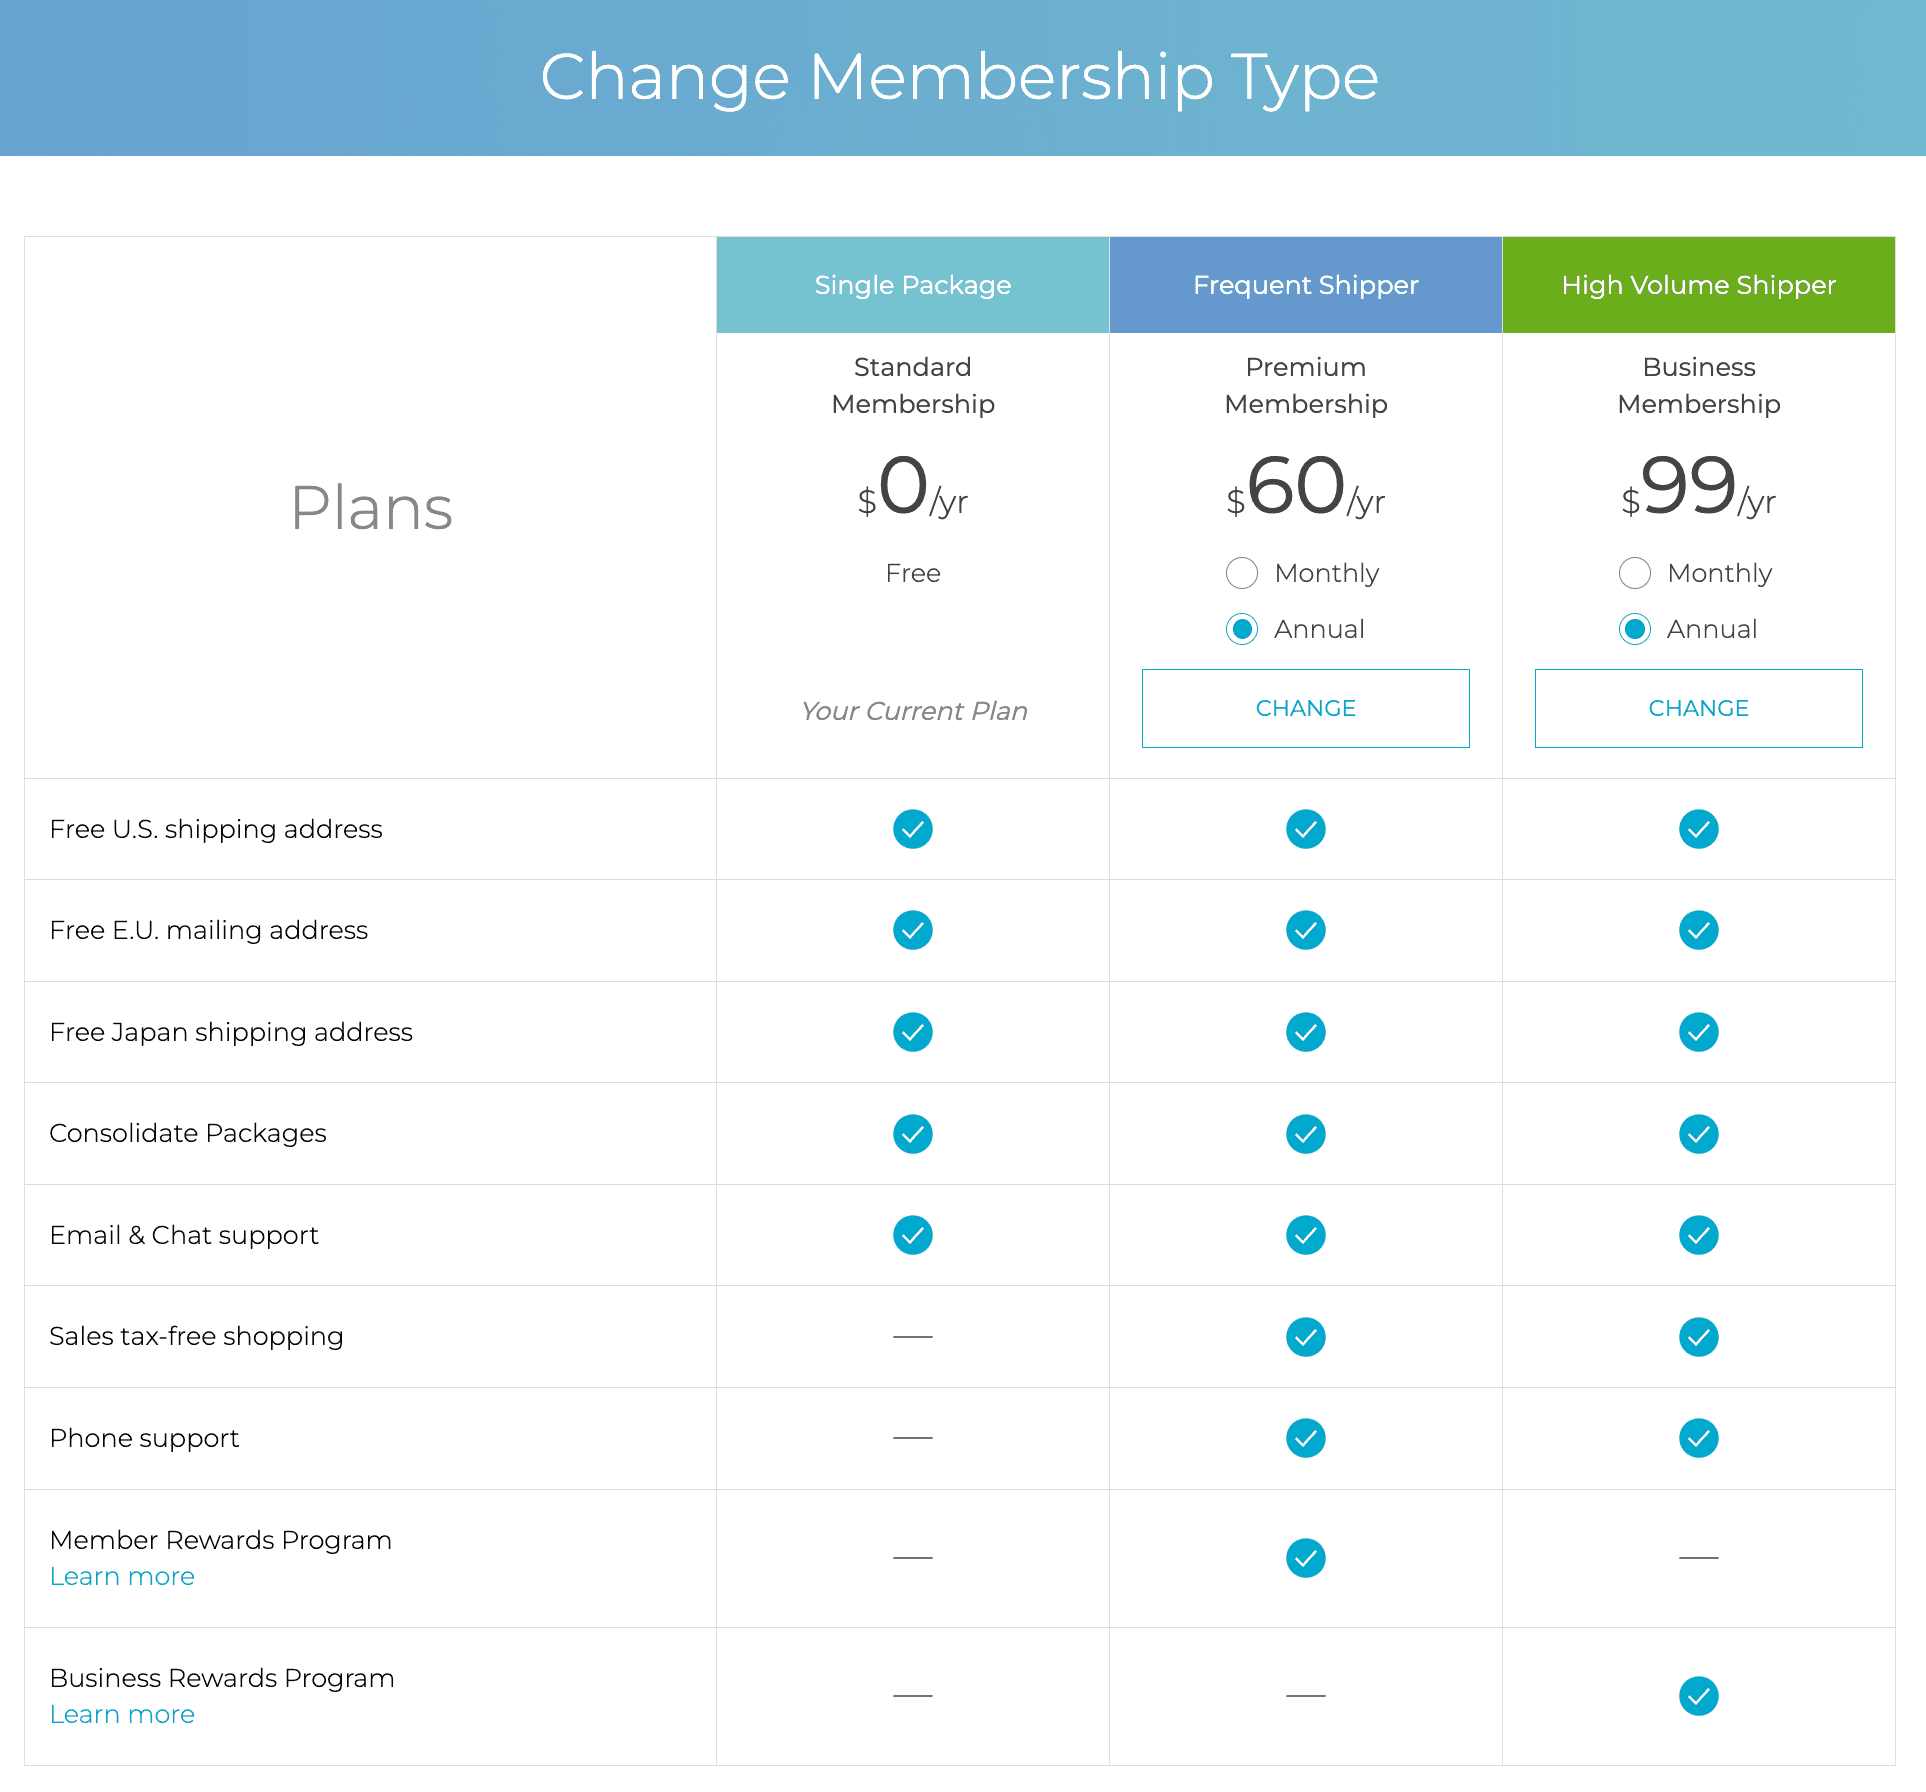This screenshot has height=1792, width=1926.
Task: Click Premium checkmark for Member Rewards Program
Action: pos(1305,1558)
